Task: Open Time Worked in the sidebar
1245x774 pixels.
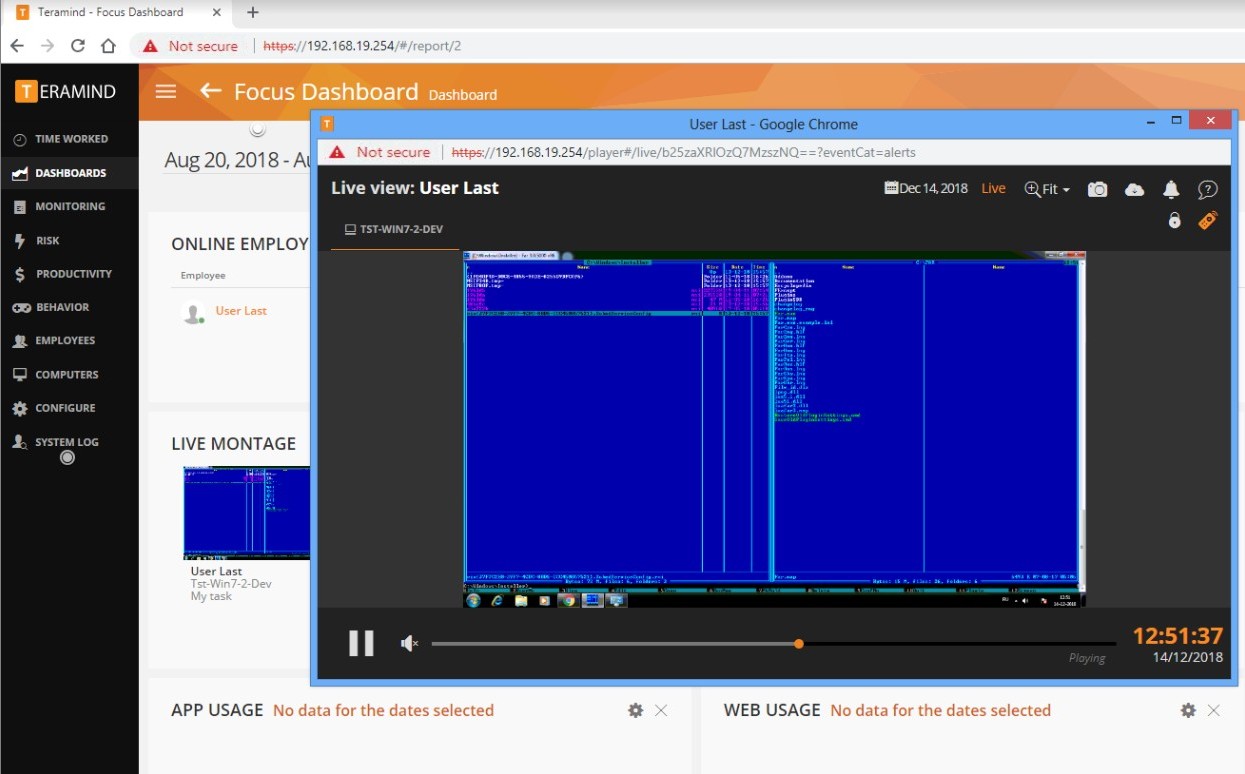Action: click(70, 139)
